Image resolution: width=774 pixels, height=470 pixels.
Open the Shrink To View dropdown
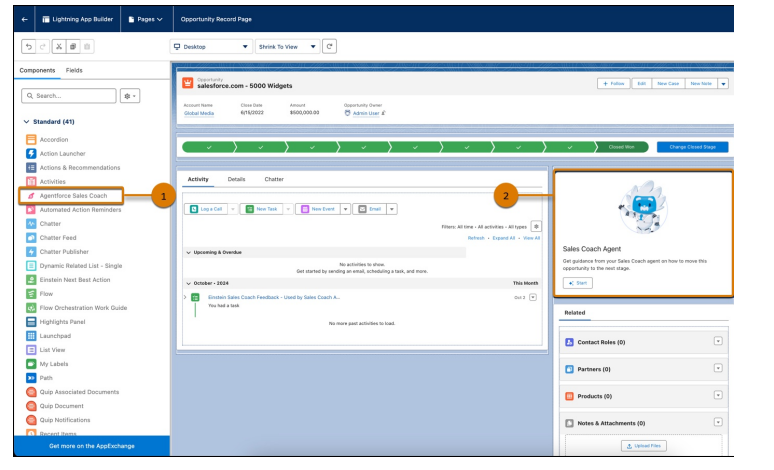(287, 46)
